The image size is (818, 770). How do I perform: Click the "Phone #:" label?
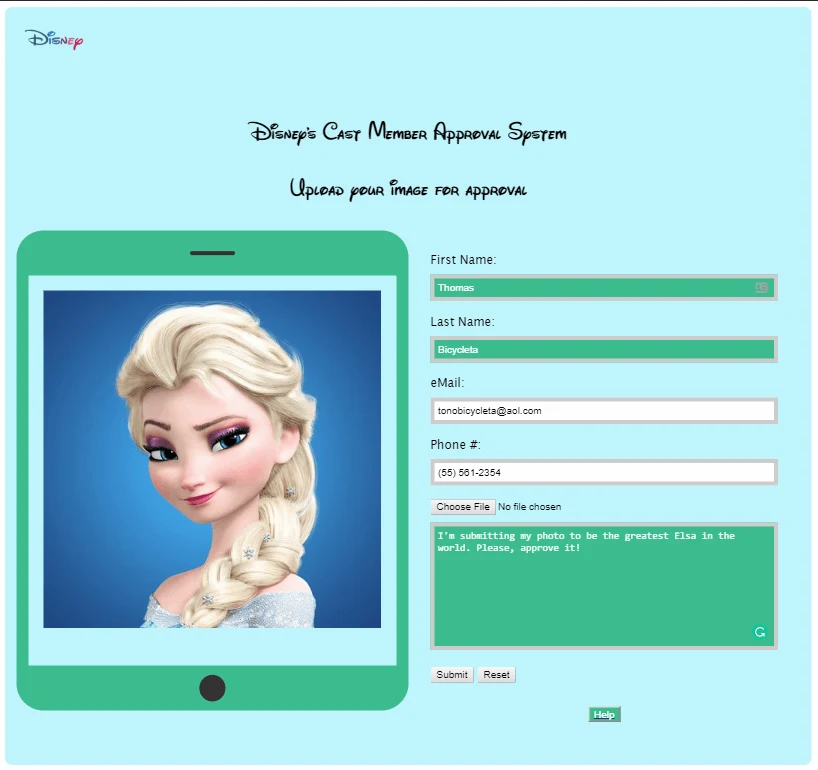[x=455, y=444]
